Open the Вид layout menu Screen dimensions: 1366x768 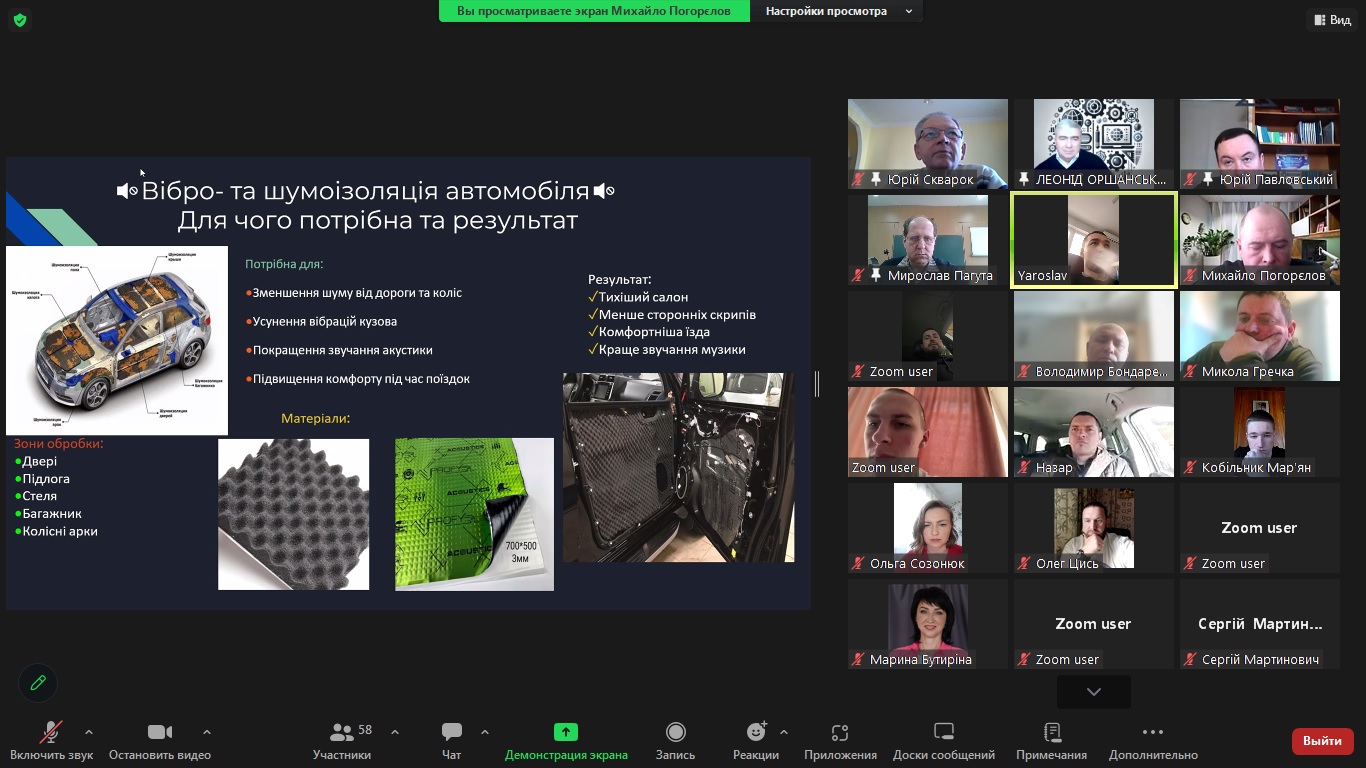(x=1331, y=20)
